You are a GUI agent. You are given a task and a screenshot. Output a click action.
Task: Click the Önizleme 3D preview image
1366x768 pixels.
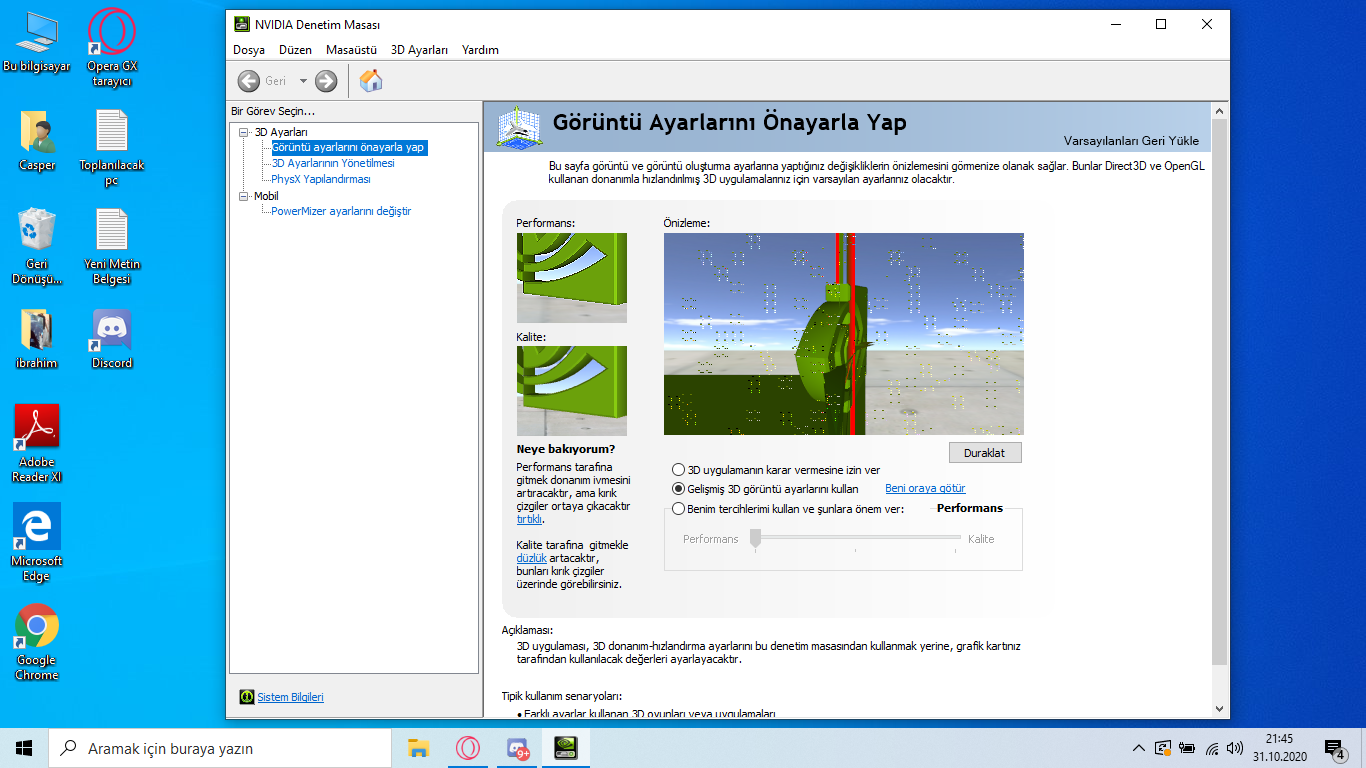point(844,334)
